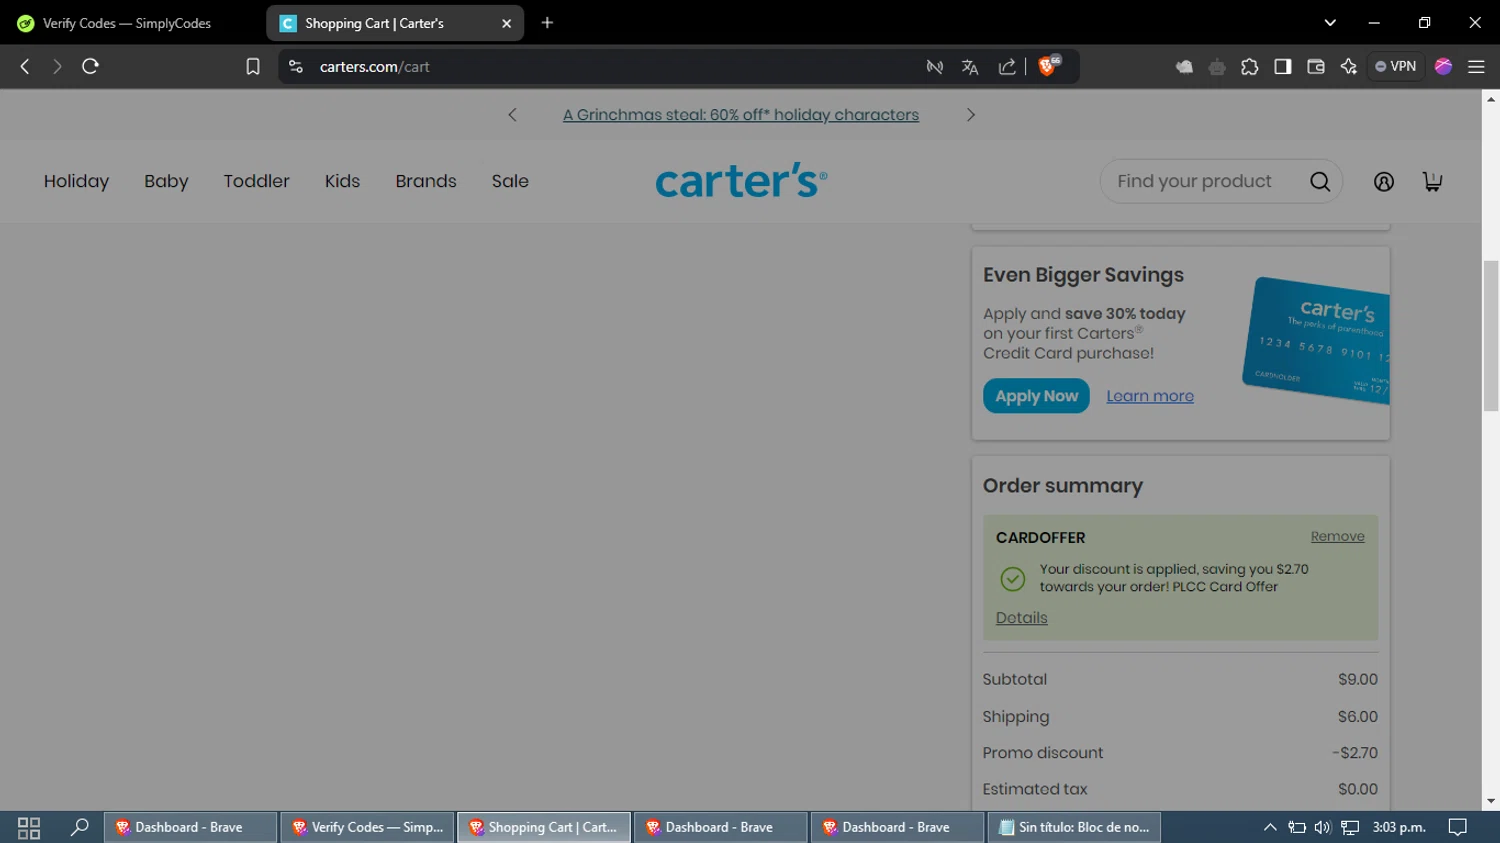Screen dimensions: 1500x843
Task: Open the Kids menu
Action: [342, 181]
